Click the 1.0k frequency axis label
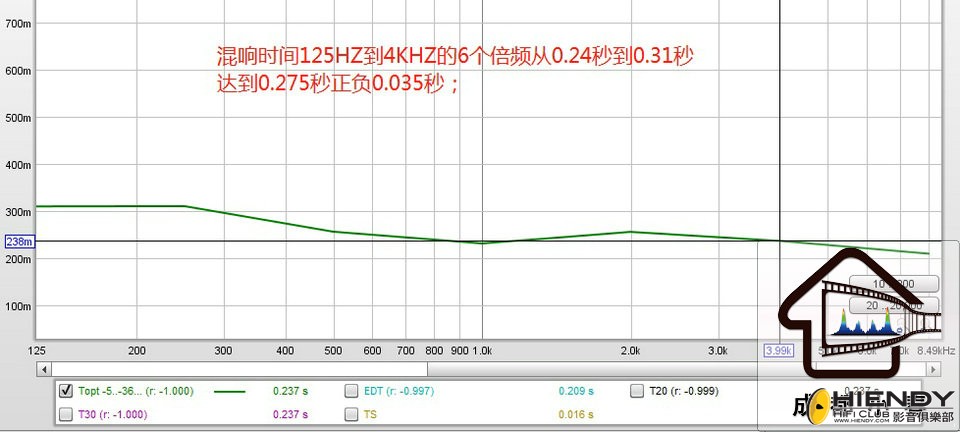 482,351
